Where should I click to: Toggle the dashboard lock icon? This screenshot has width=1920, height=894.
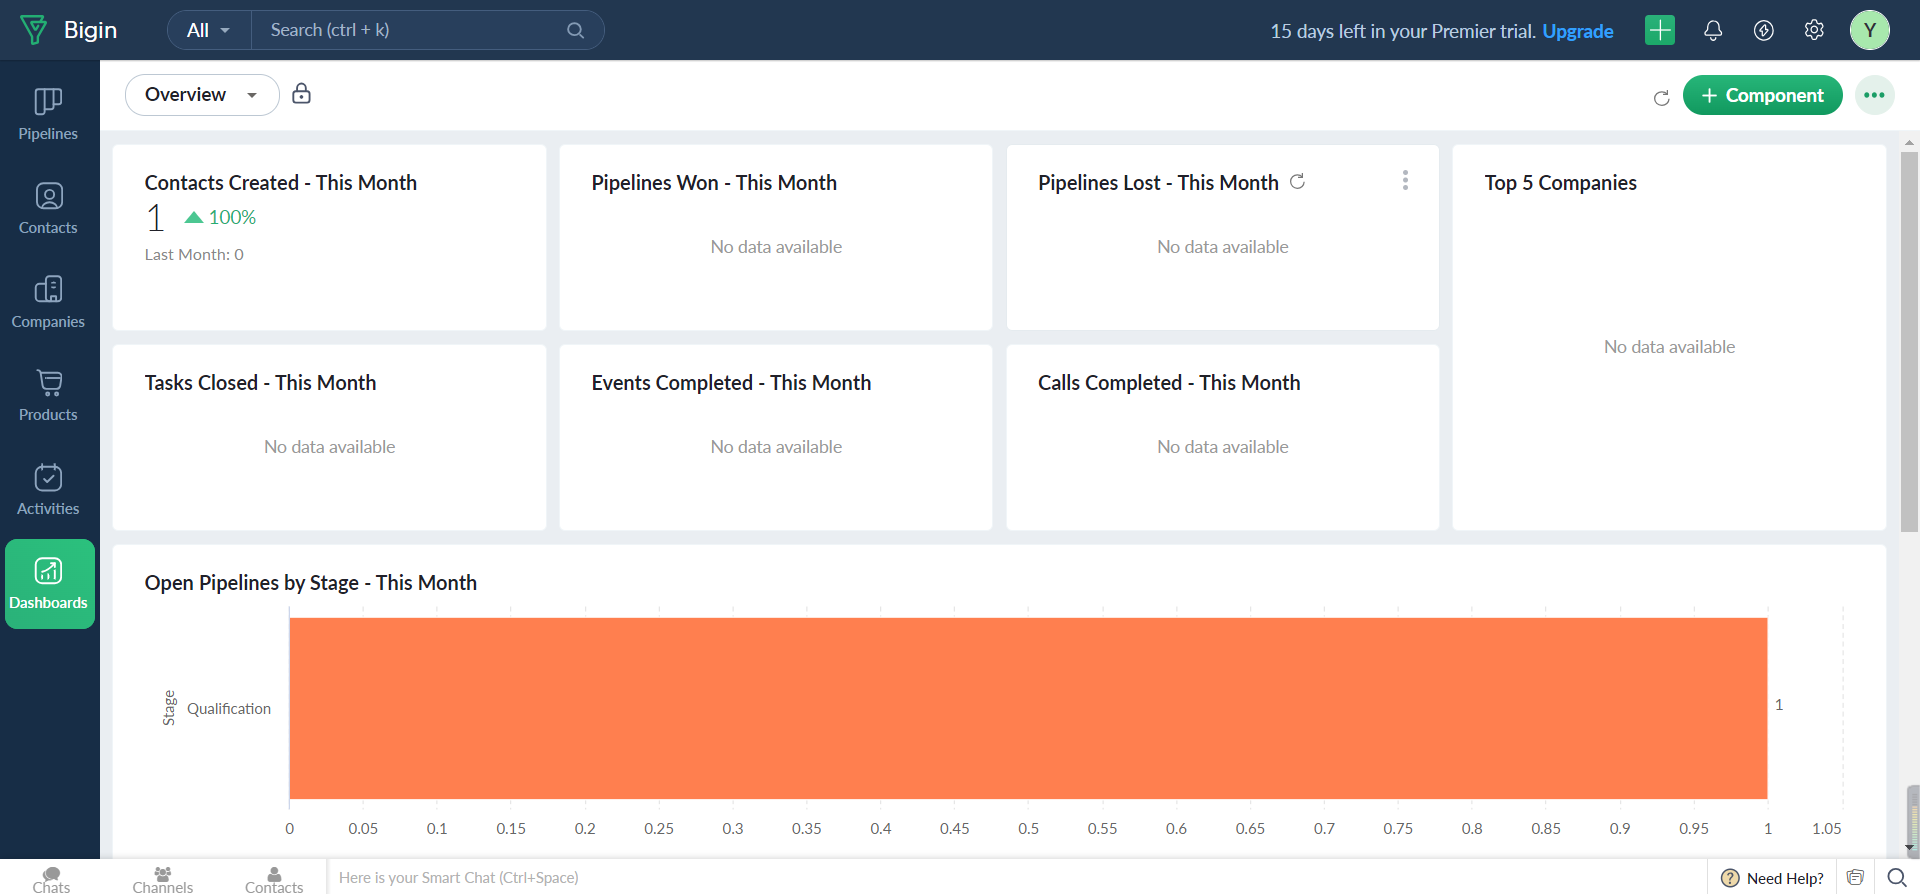coord(301,94)
